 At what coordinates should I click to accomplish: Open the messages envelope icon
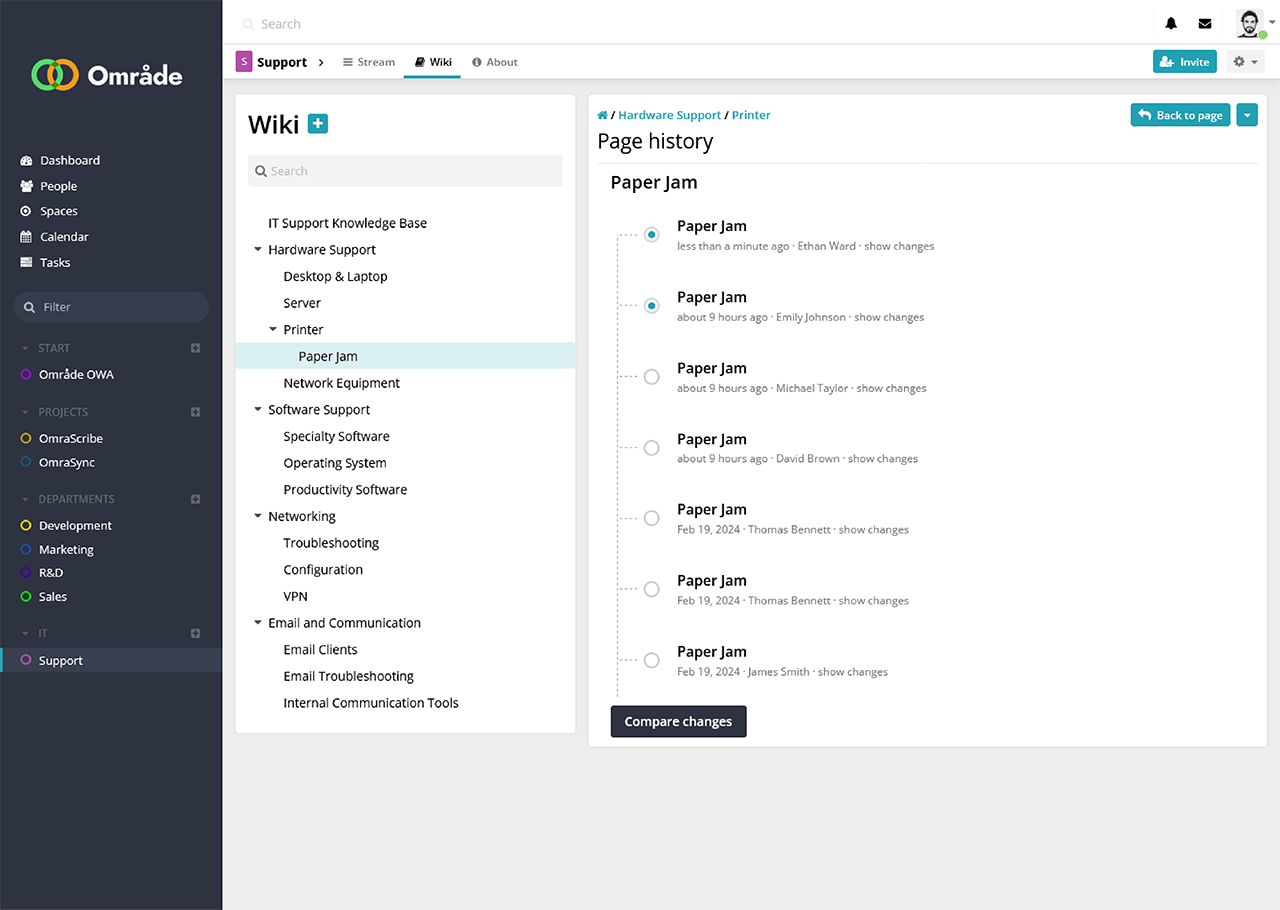pyautogui.click(x=1205, y=24)
